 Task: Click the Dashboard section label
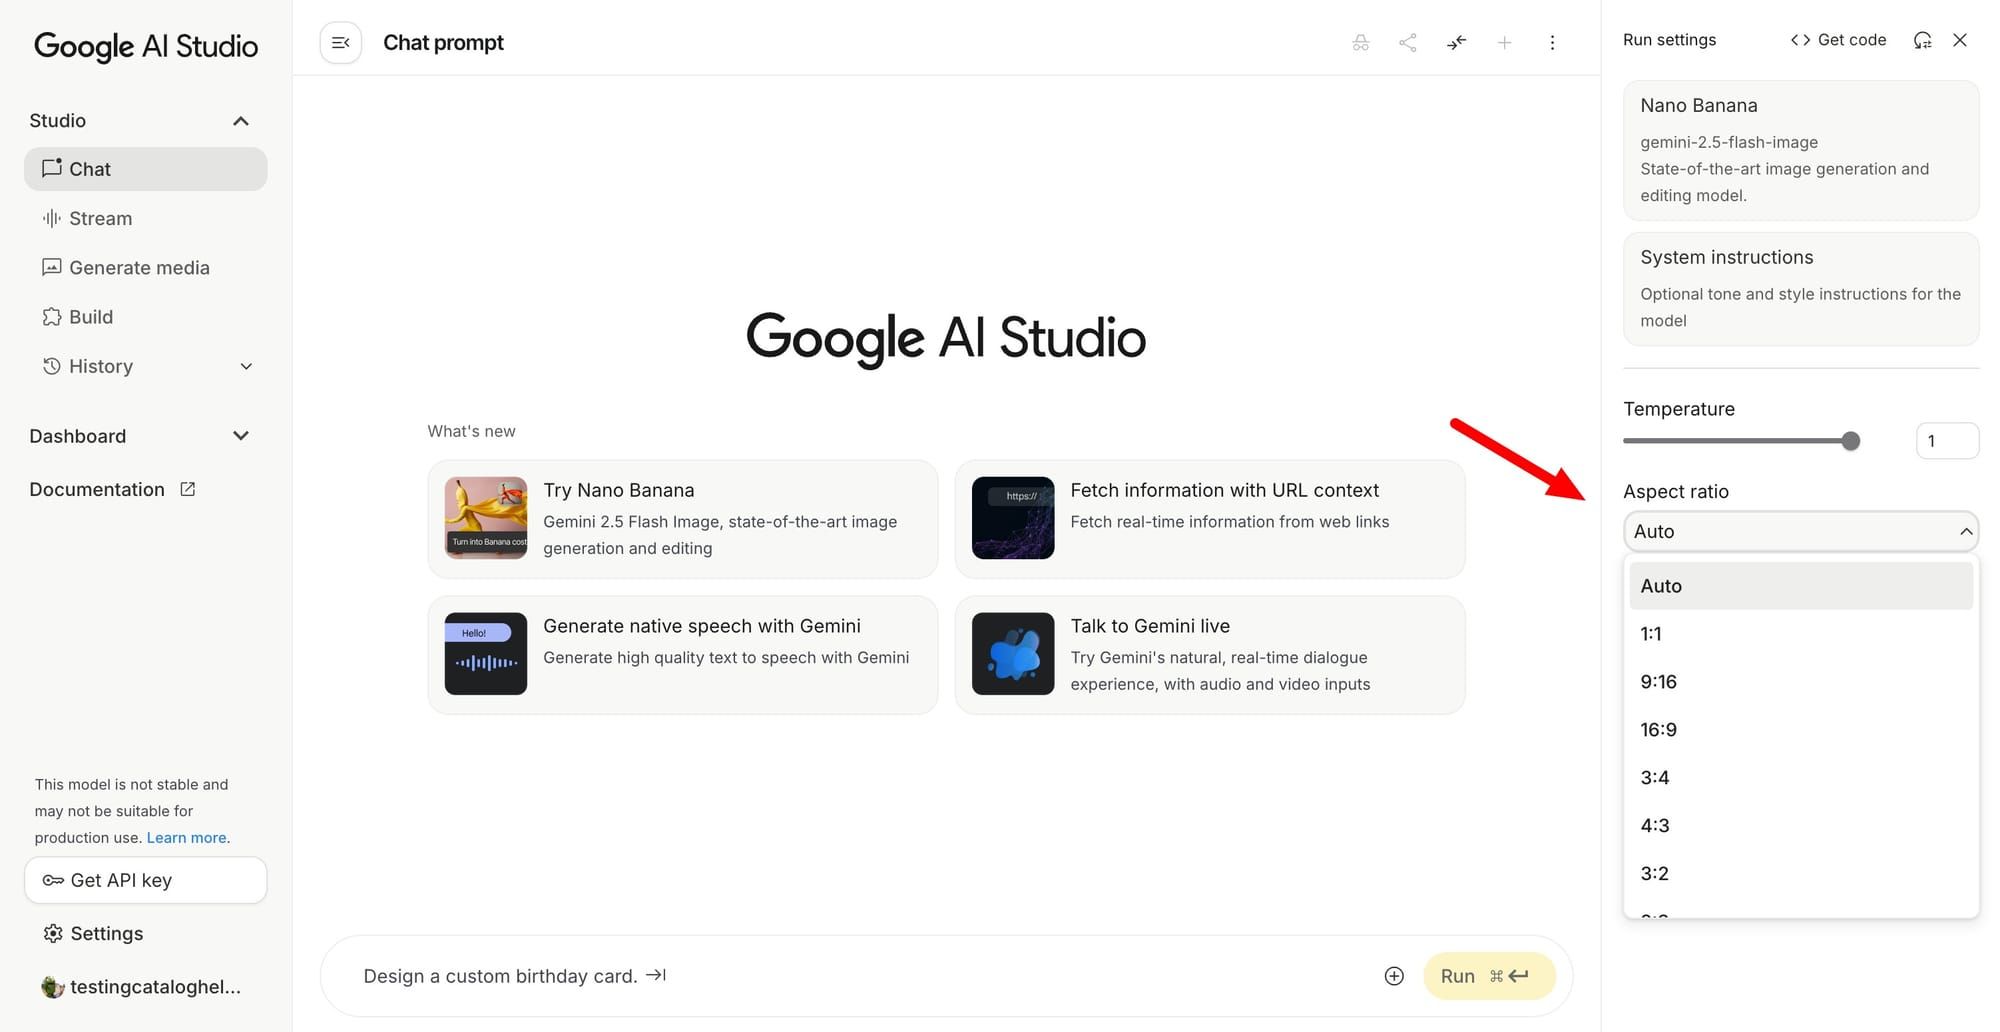78,436
